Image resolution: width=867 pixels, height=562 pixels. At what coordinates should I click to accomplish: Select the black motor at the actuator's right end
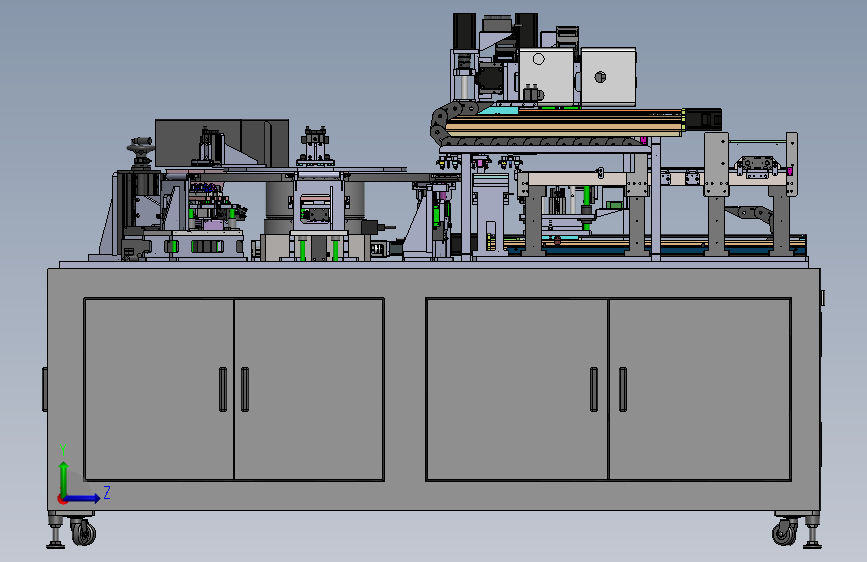tap(703, 119)
